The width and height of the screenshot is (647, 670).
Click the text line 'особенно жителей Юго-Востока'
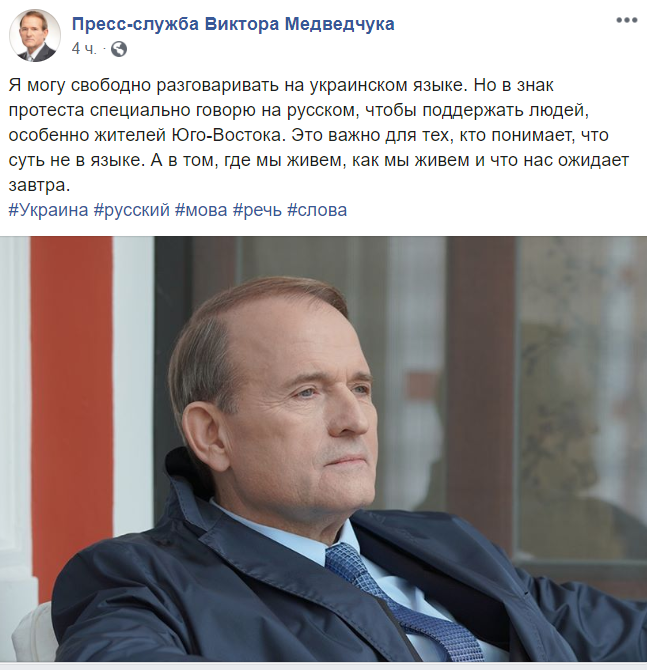(x=146, y=135)
